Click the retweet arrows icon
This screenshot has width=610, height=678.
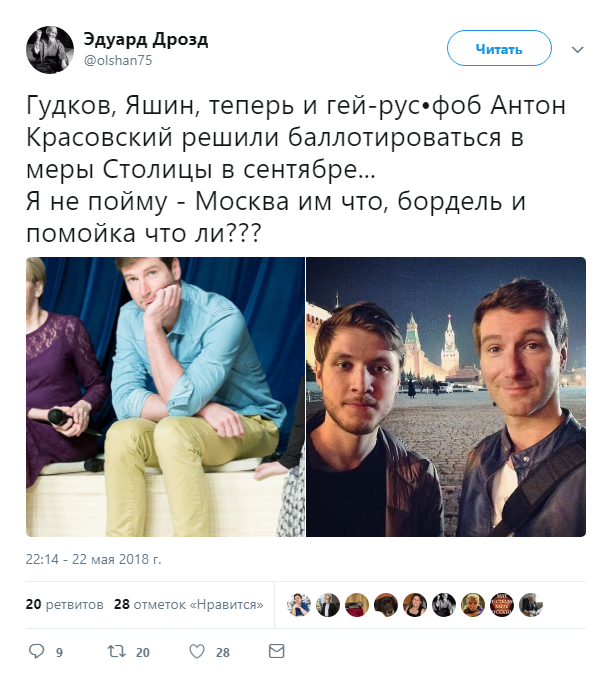117,651
